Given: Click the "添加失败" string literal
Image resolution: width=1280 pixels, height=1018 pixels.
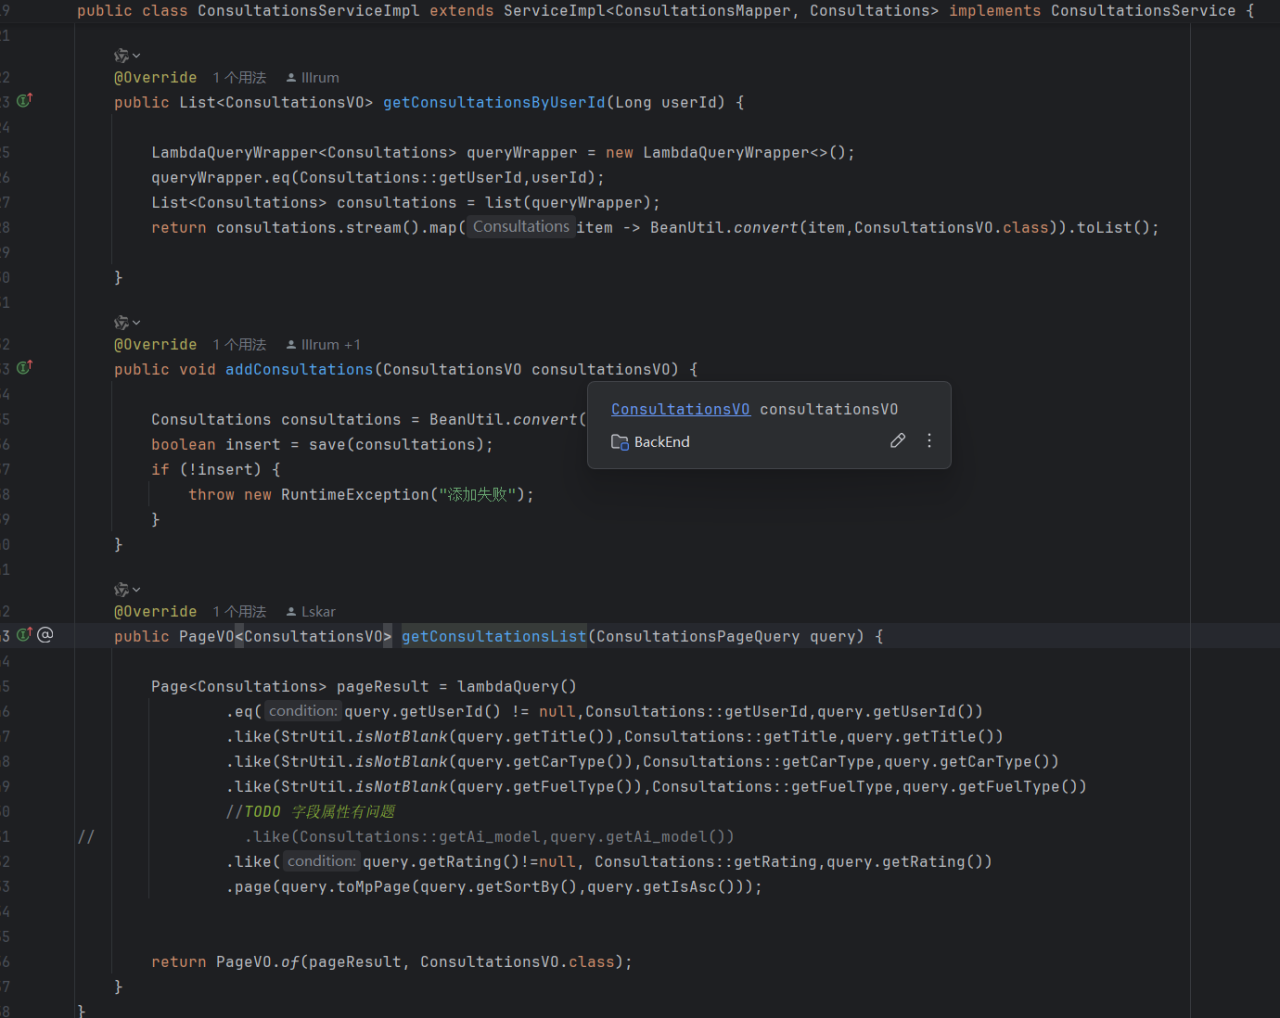Looking at the screenshot, I should point(480,495).
